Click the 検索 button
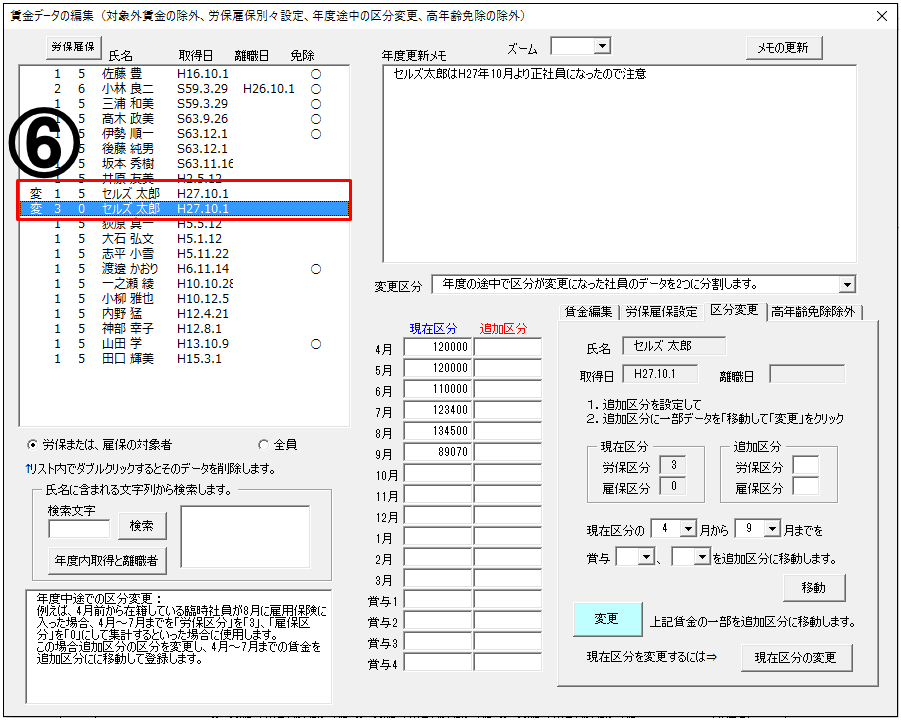Image resolution: width=901 pixels, height=721 pixels. coord(142,525)
